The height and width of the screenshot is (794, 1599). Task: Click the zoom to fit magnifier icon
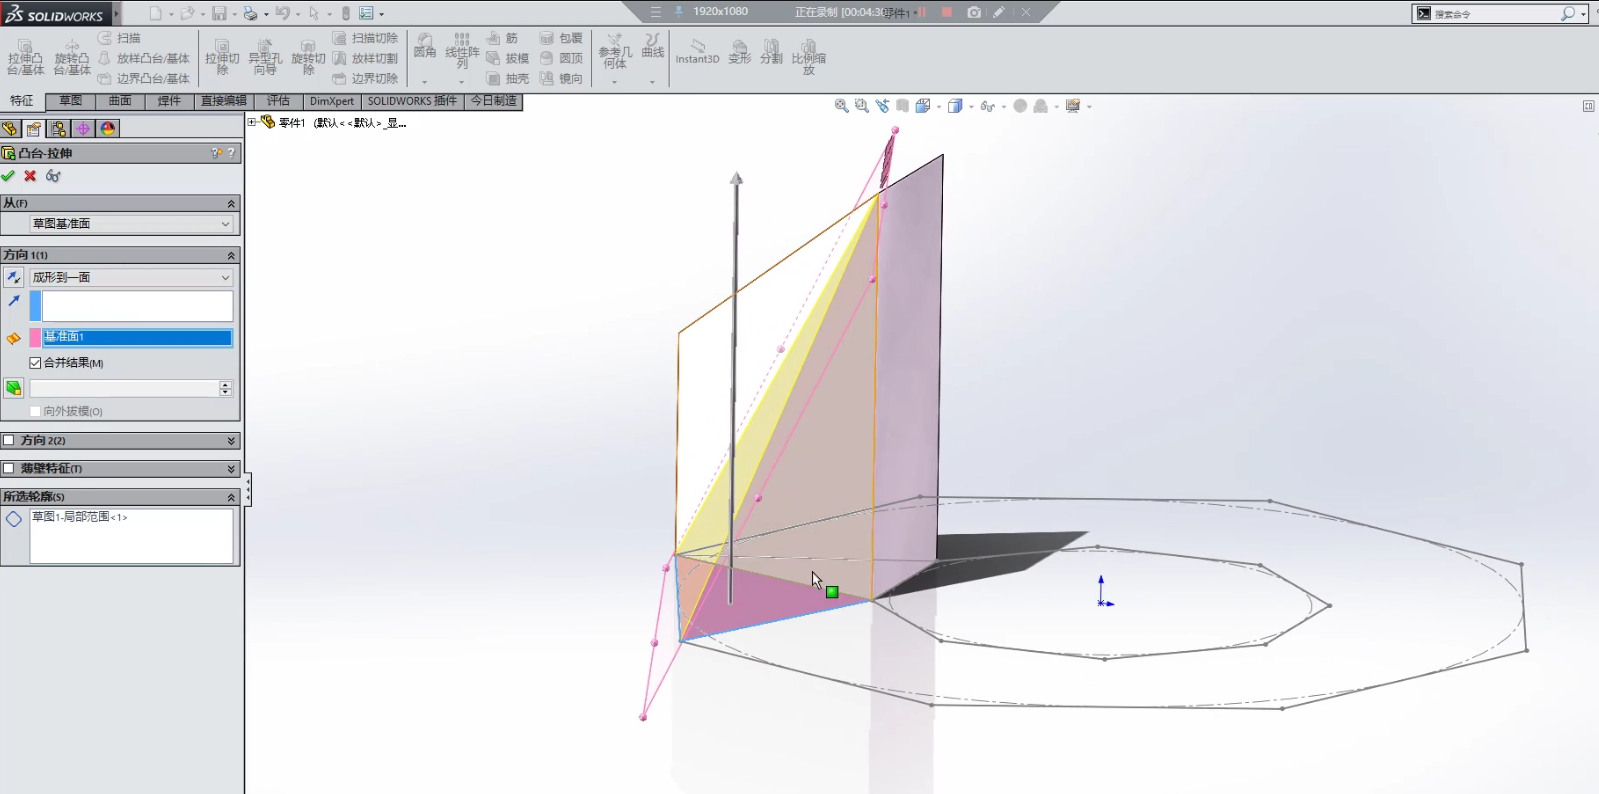[841, 106]
